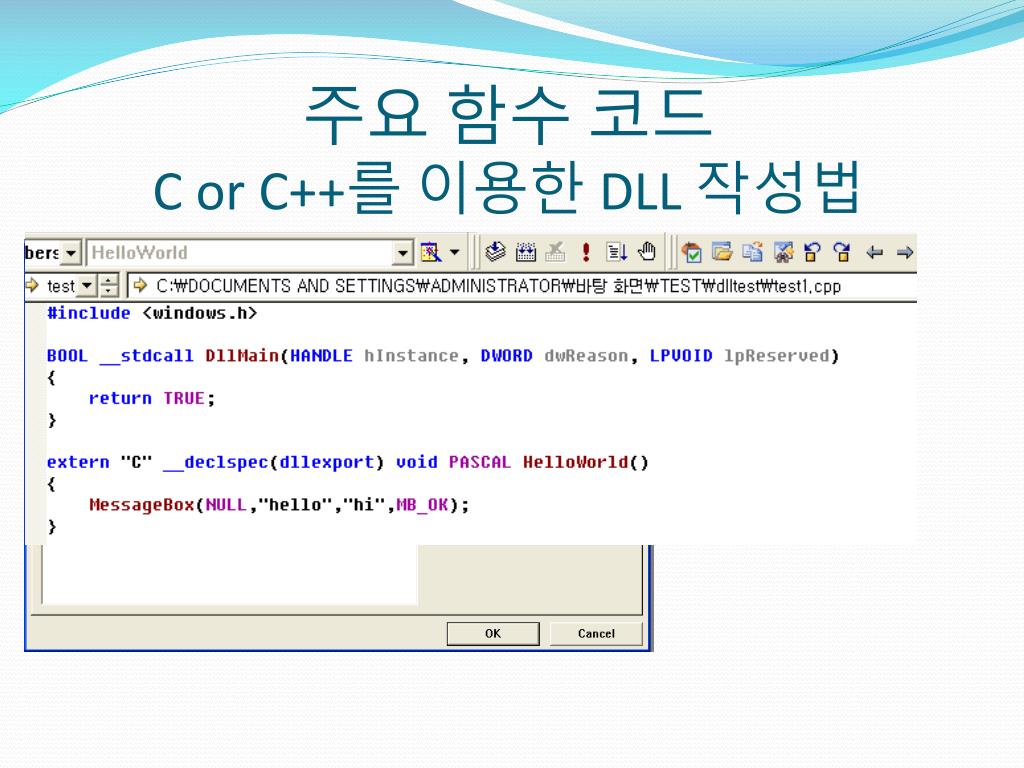This screenshot has height=768, width=1024.
Task: Click the 'lpReserved' parameter in DllMain
Action: 776,356
